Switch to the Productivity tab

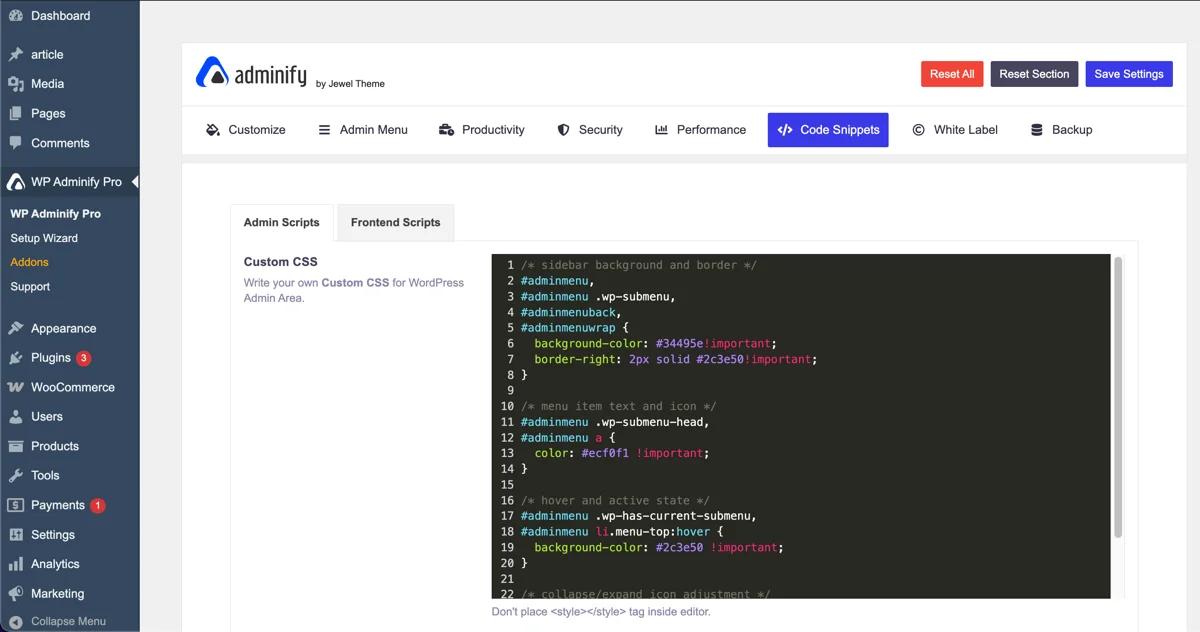pos(481,130)
